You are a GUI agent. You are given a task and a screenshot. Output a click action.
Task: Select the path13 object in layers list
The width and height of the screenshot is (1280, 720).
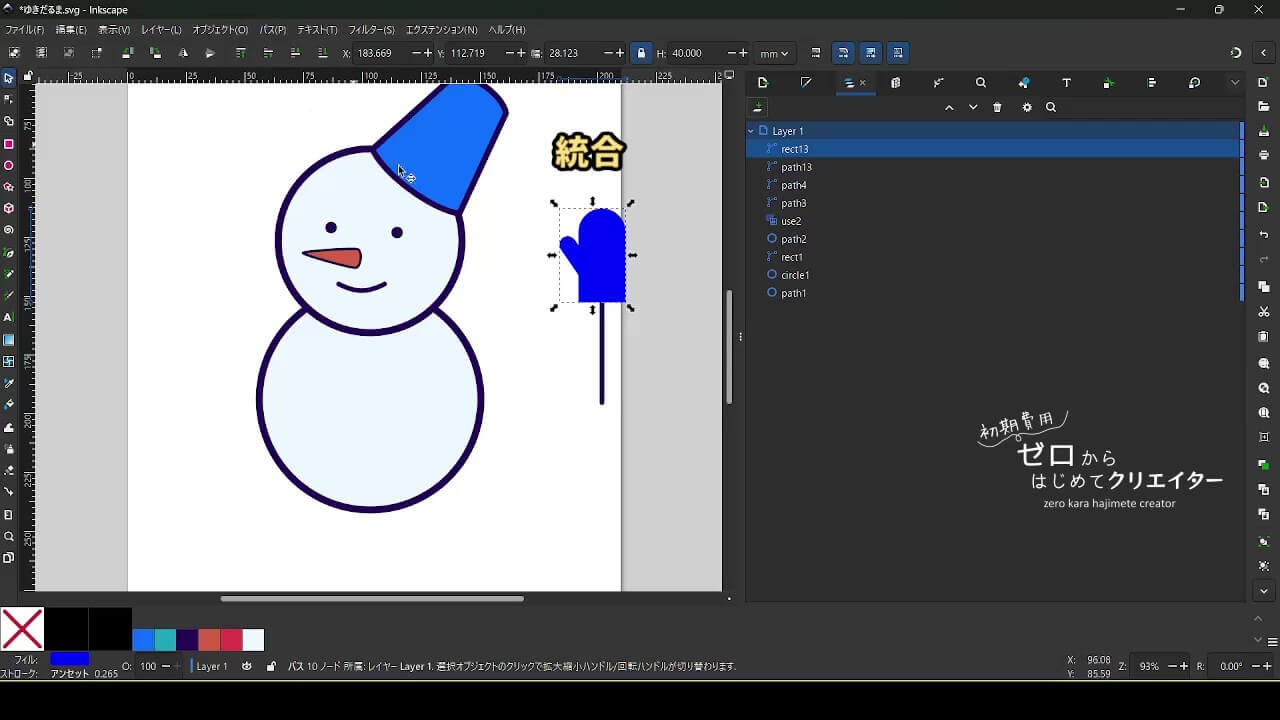click(x=796, y=167)
